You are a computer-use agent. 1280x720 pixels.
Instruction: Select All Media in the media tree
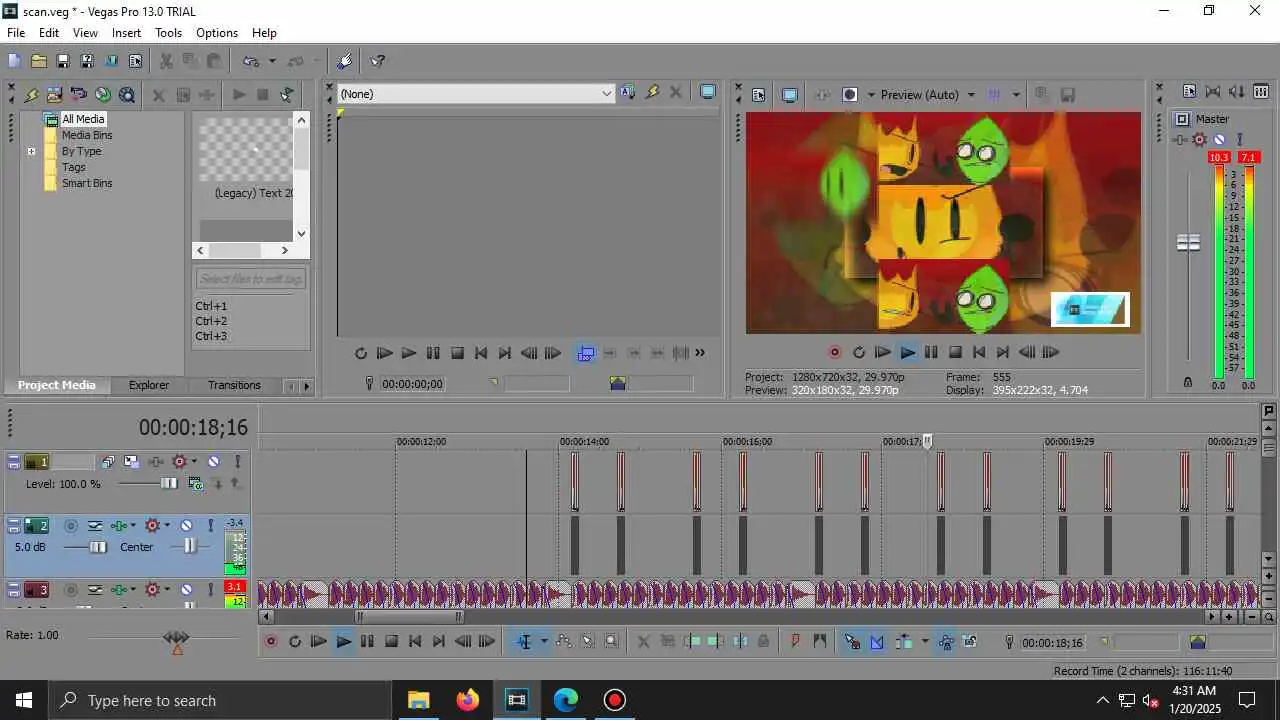[x=83, y=119]
